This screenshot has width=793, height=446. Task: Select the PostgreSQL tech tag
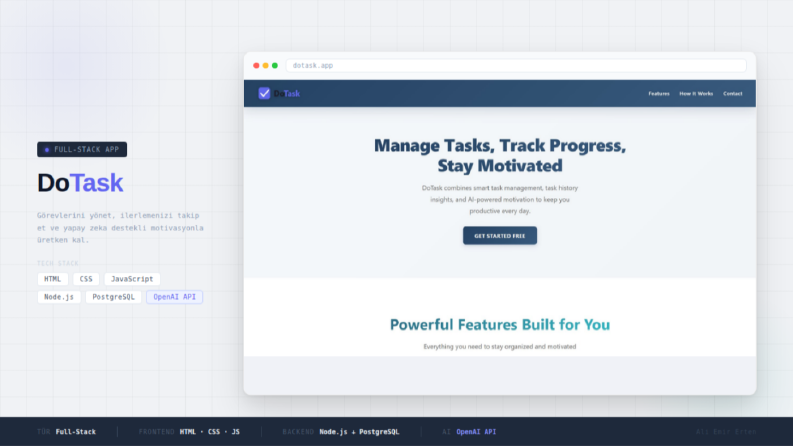point(113,297)
